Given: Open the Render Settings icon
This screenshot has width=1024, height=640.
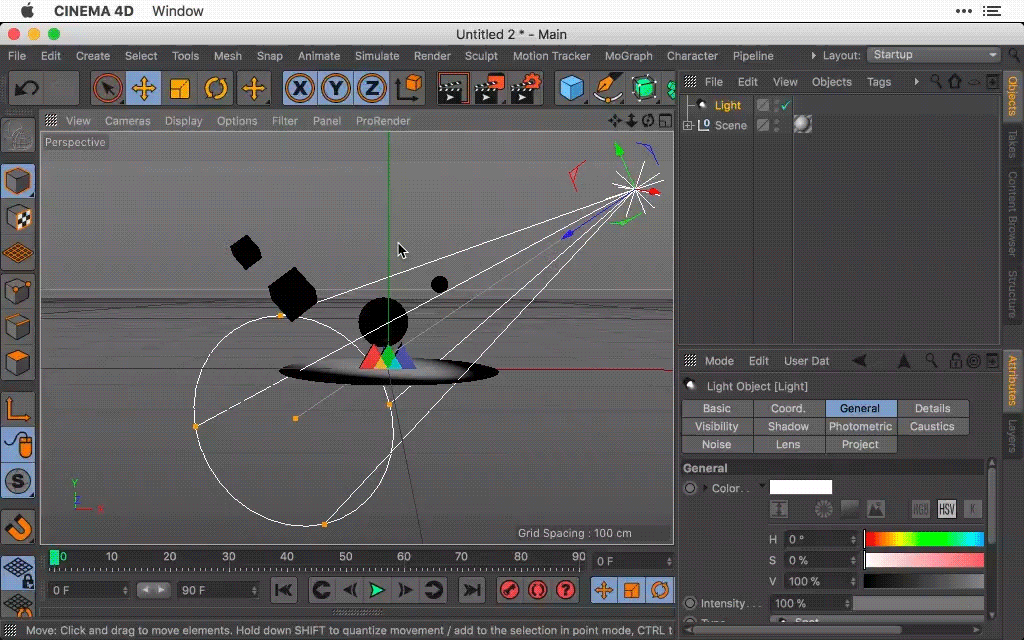Looking at the screenshot, I should pyautogui.click(x=524, y=88).
